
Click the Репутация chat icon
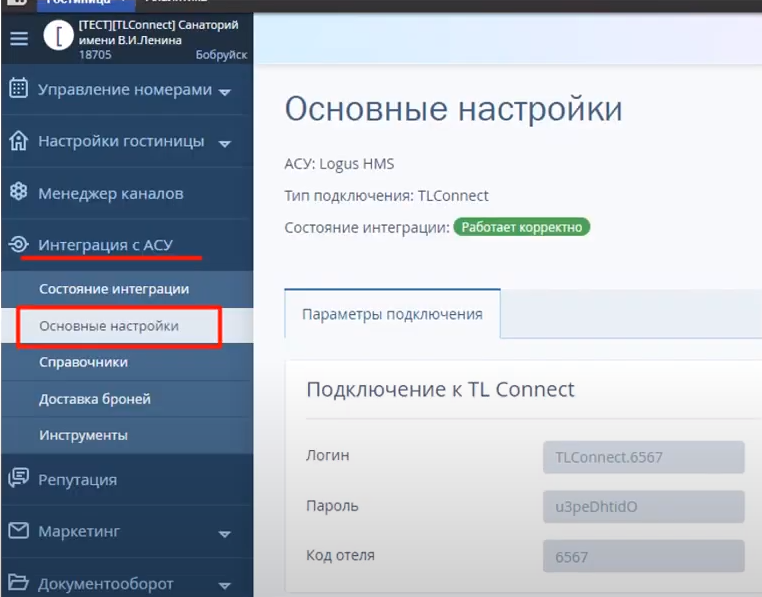pos(18,478)
